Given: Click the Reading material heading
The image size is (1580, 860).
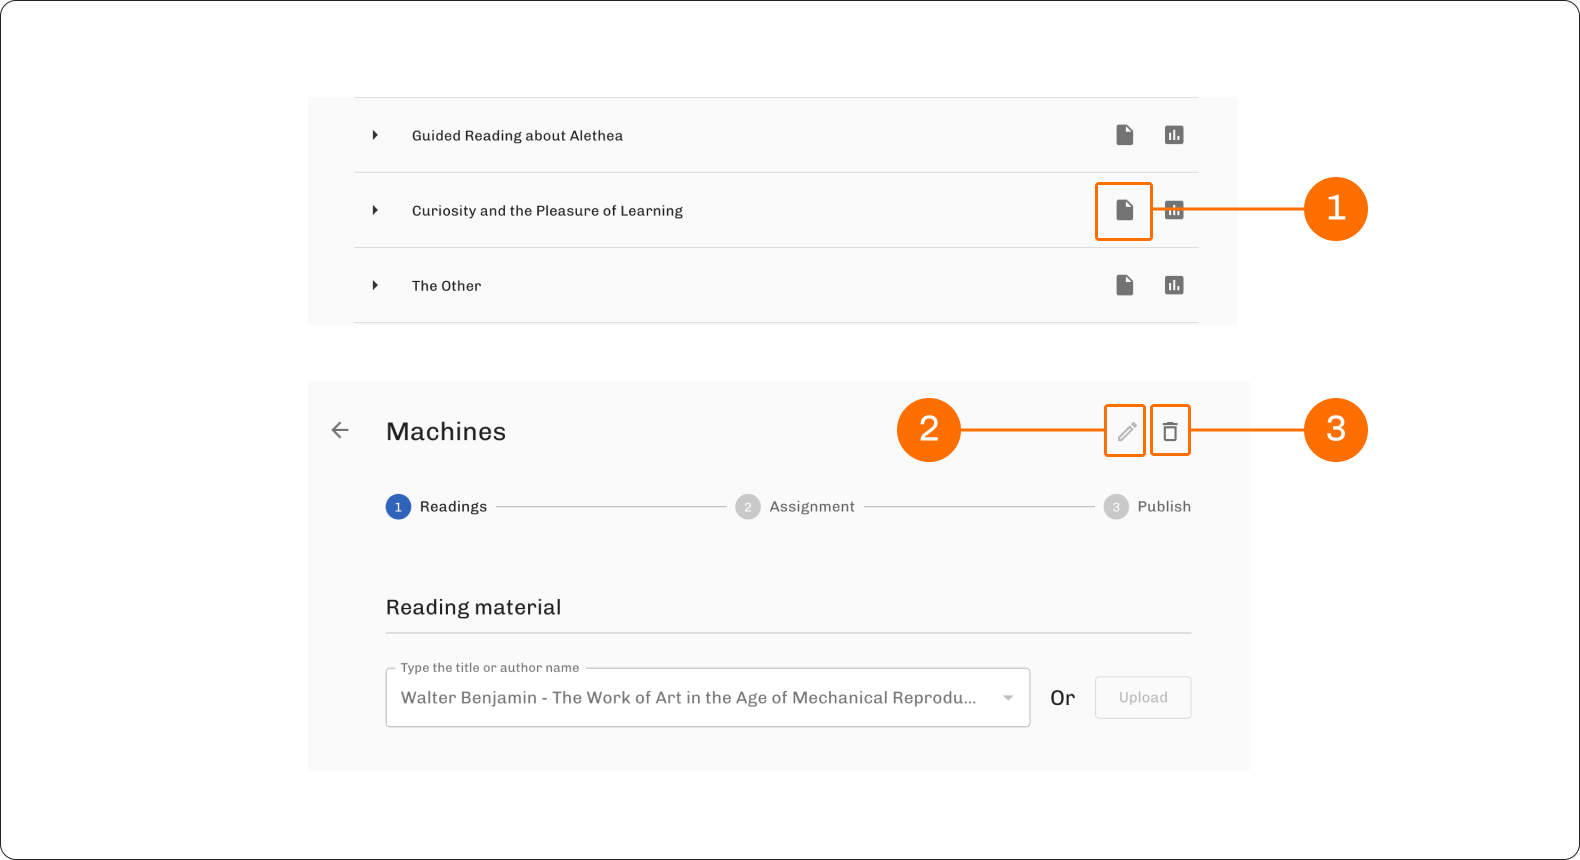Looking at the screenshot, I should point(473,607).
